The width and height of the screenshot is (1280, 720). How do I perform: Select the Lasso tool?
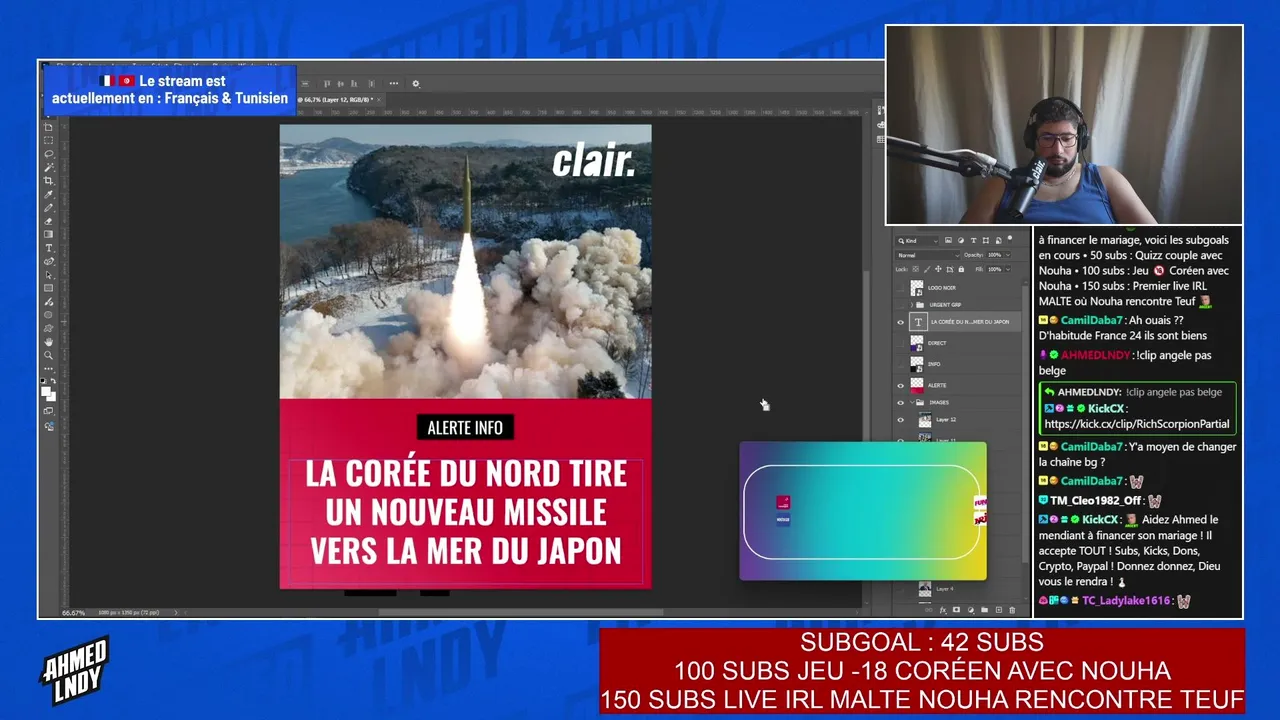click(x=48, y=154)
